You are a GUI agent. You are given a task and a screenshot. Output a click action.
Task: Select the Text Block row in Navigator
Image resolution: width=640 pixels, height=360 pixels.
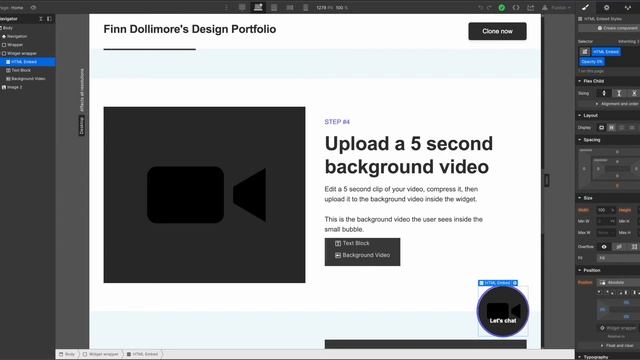pyautogui.click(x=27, y=70)
